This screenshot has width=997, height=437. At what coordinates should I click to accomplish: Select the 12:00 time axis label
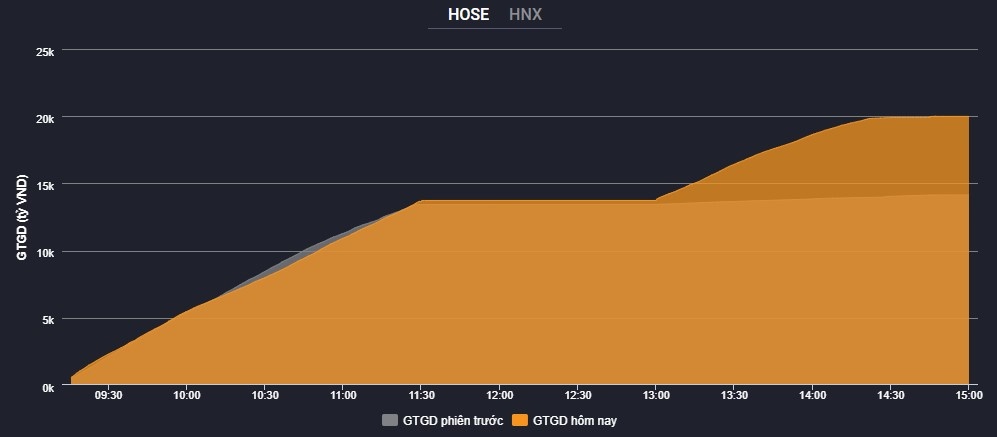click(x=499, y=396)
